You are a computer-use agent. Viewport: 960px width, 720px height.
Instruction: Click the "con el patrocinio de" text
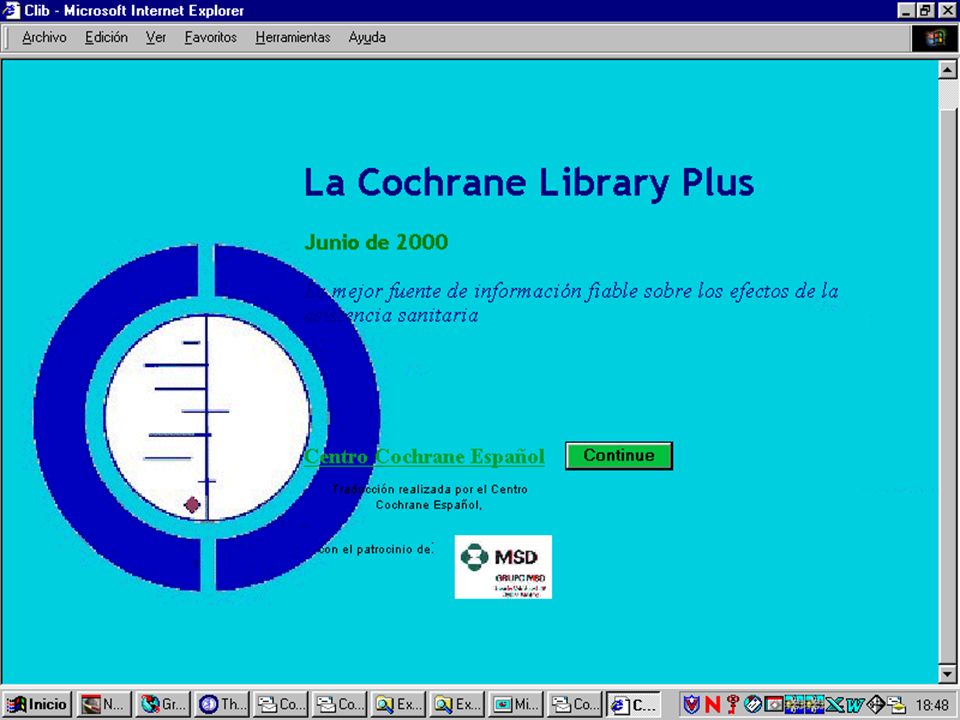click(x=375, y=550)
